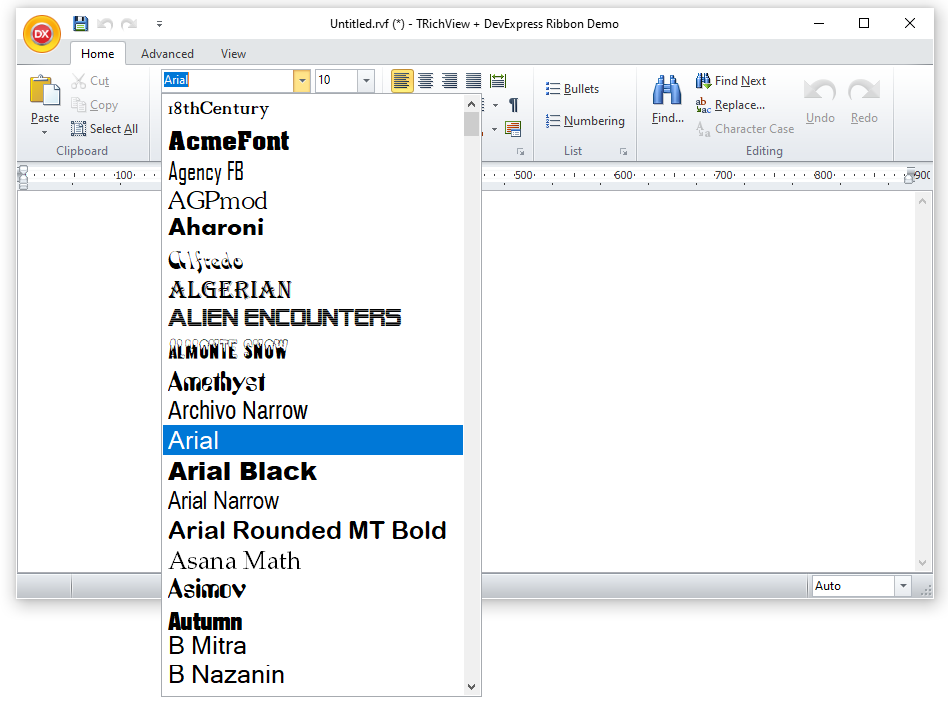Save the document with the floppy icon
Image resolution: width=948 pixels, height=704 pixels.
pos(80,24)
